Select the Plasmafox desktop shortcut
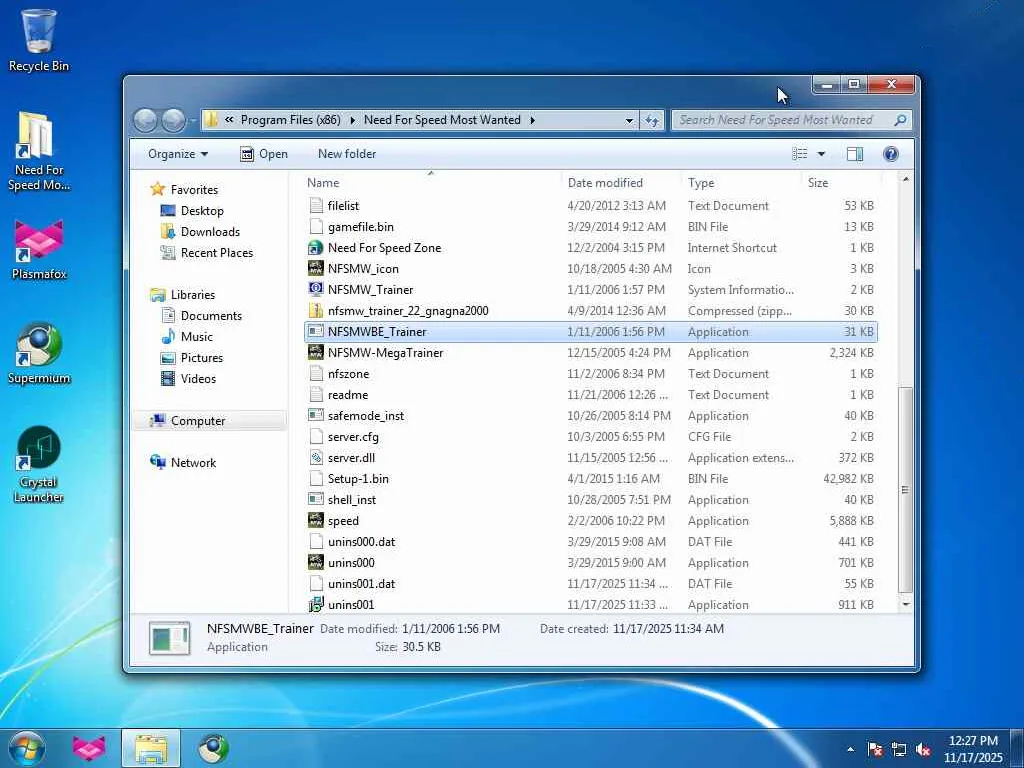This screenshot has width=1024, height=768. tap(39, 250)
